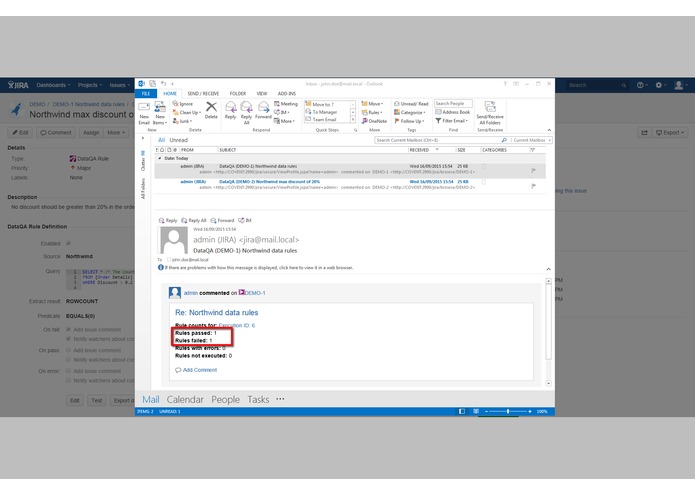The image size is (695, 494).
Task: Open Tasks in Outlook navigation
Action: (258, 399)
